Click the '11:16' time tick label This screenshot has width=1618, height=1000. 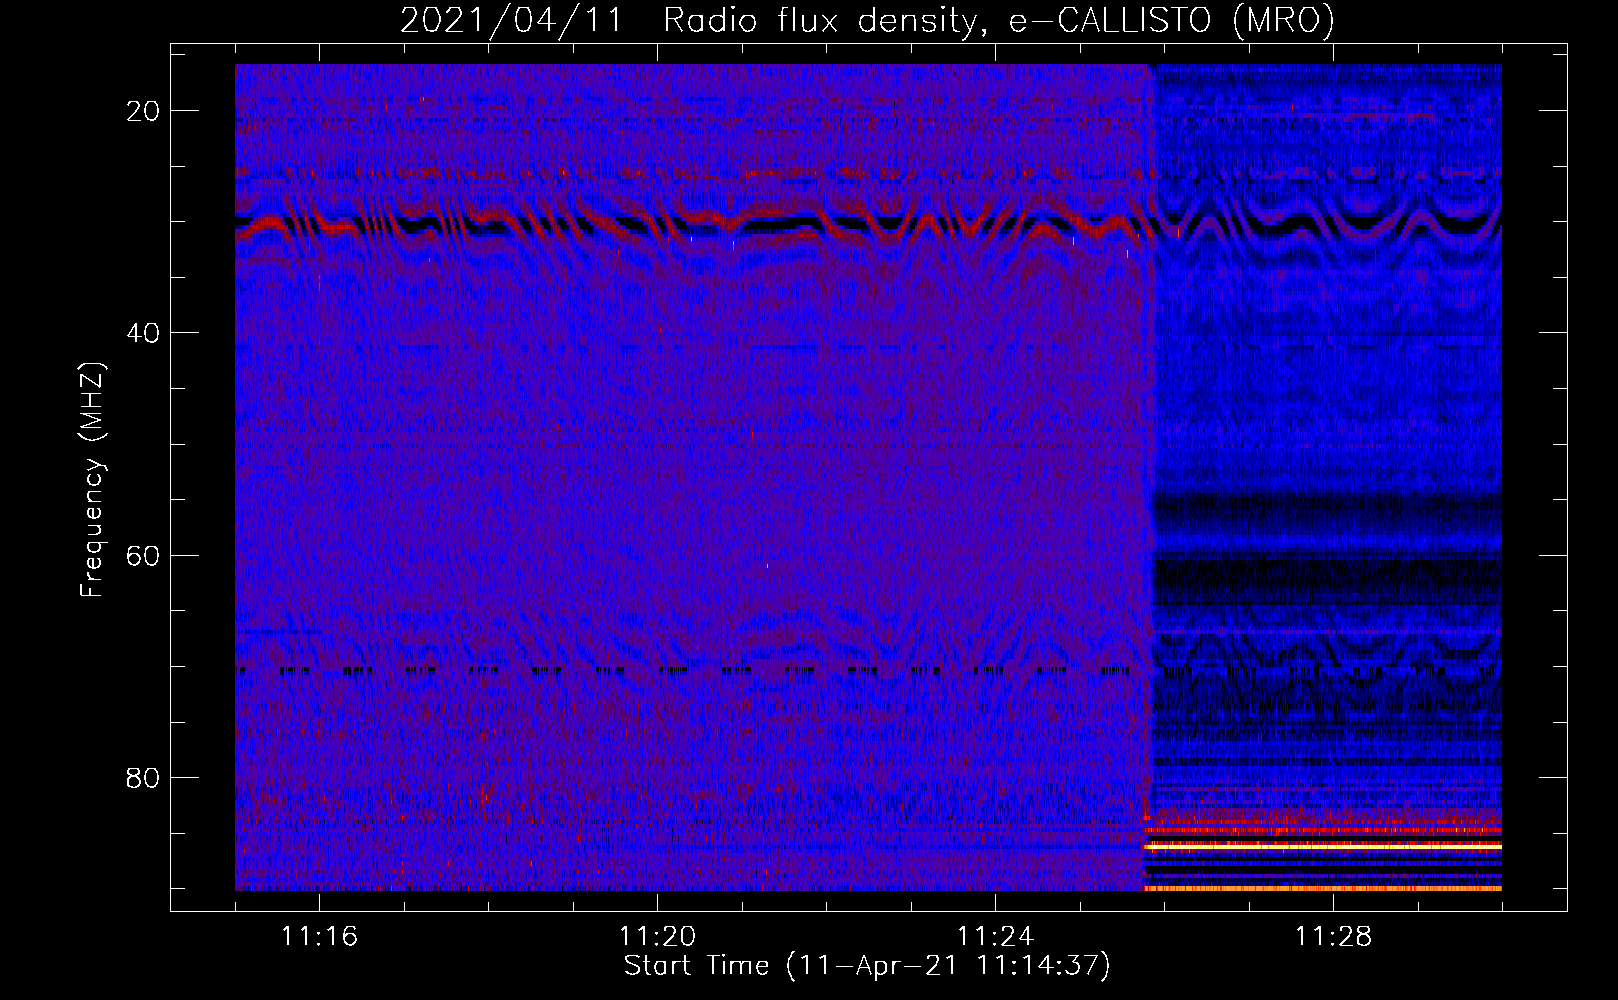point(319,937)
